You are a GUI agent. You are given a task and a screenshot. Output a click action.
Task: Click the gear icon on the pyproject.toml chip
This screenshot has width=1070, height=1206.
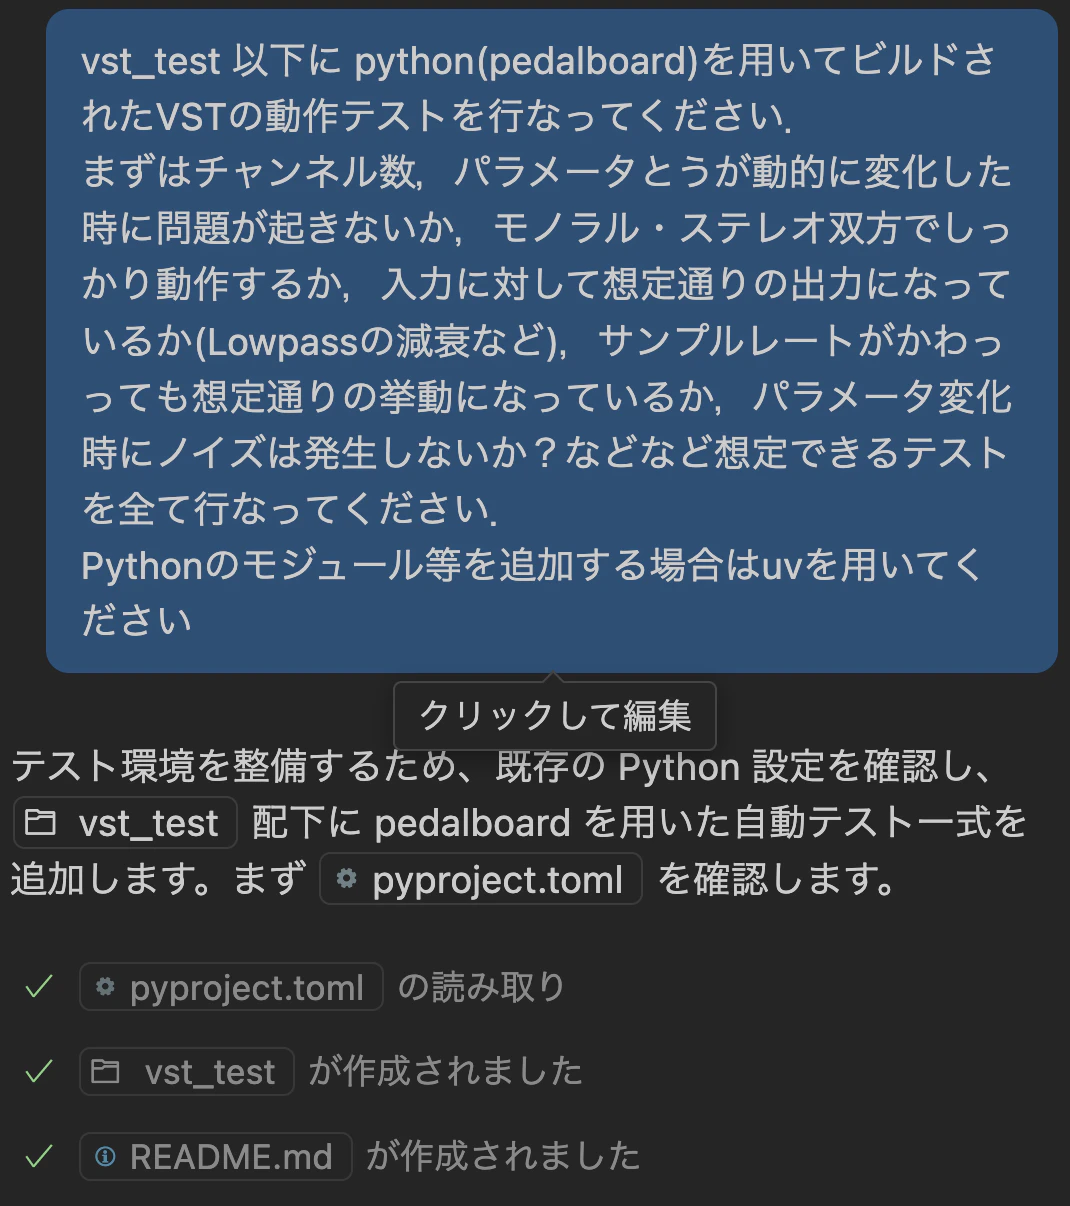[347, 879]
